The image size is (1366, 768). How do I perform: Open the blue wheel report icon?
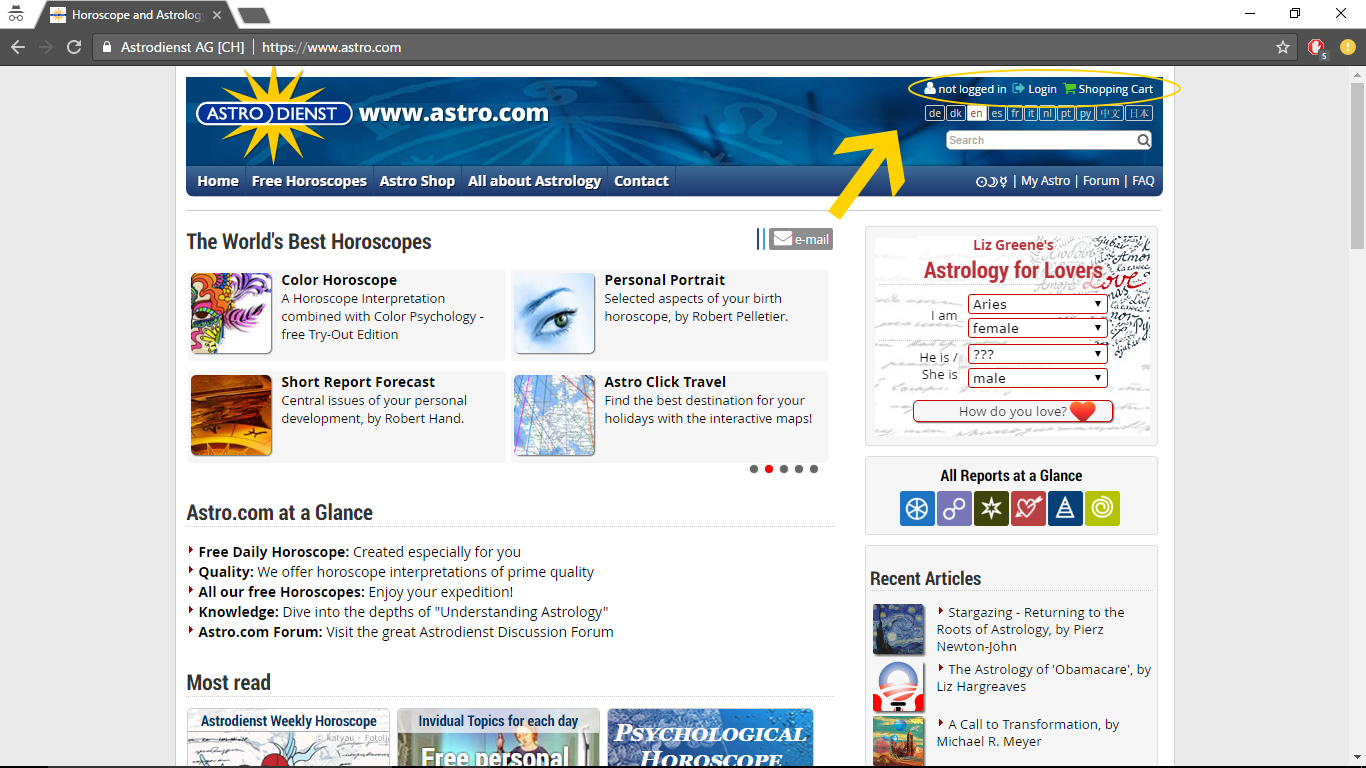click(x=917, y=508)
